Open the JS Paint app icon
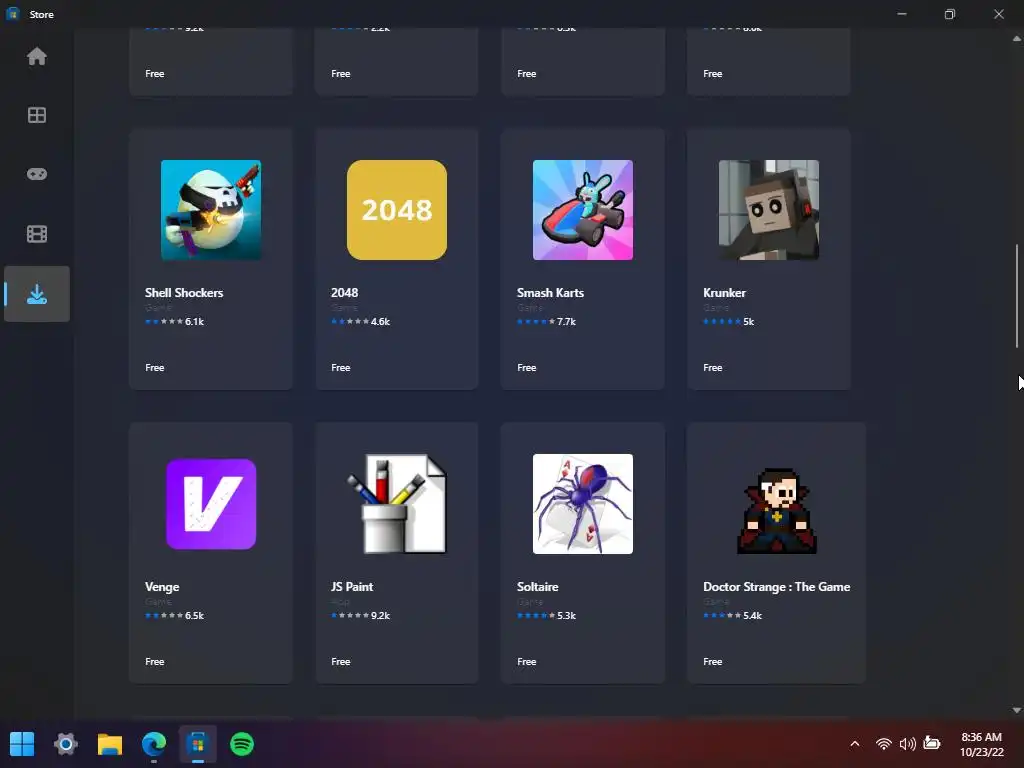This screenshot has width=1024, height=768. pos(397,504)
